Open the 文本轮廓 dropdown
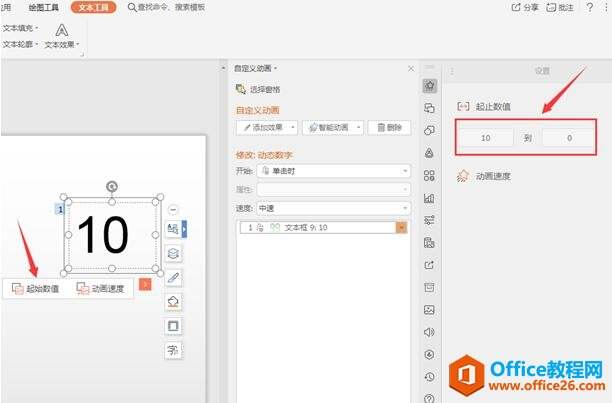The height and width of the screenshot is (403, 612). click(20, 44)
